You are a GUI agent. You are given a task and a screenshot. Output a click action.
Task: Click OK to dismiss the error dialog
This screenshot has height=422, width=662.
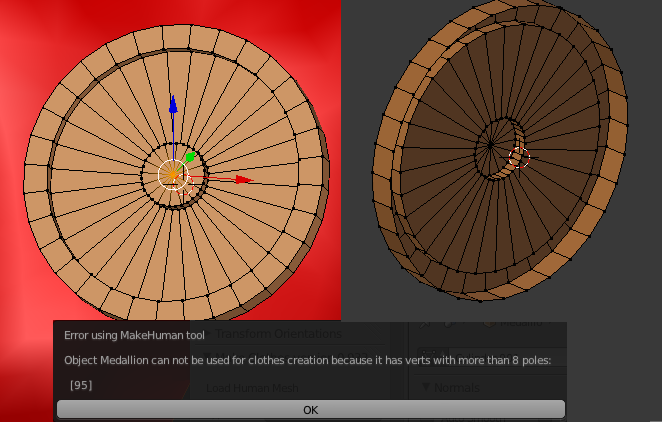(x=310, y=410)
